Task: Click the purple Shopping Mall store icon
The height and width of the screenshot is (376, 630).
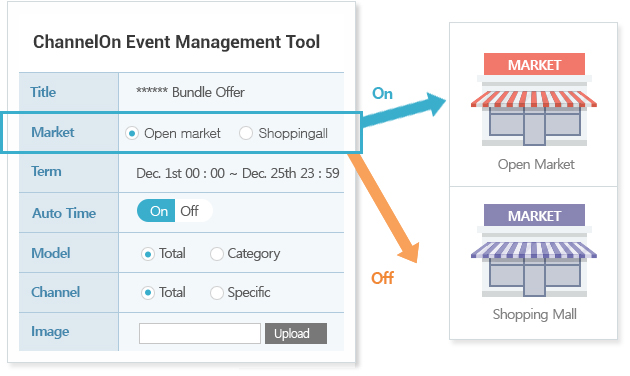Action: click(534, 250)
